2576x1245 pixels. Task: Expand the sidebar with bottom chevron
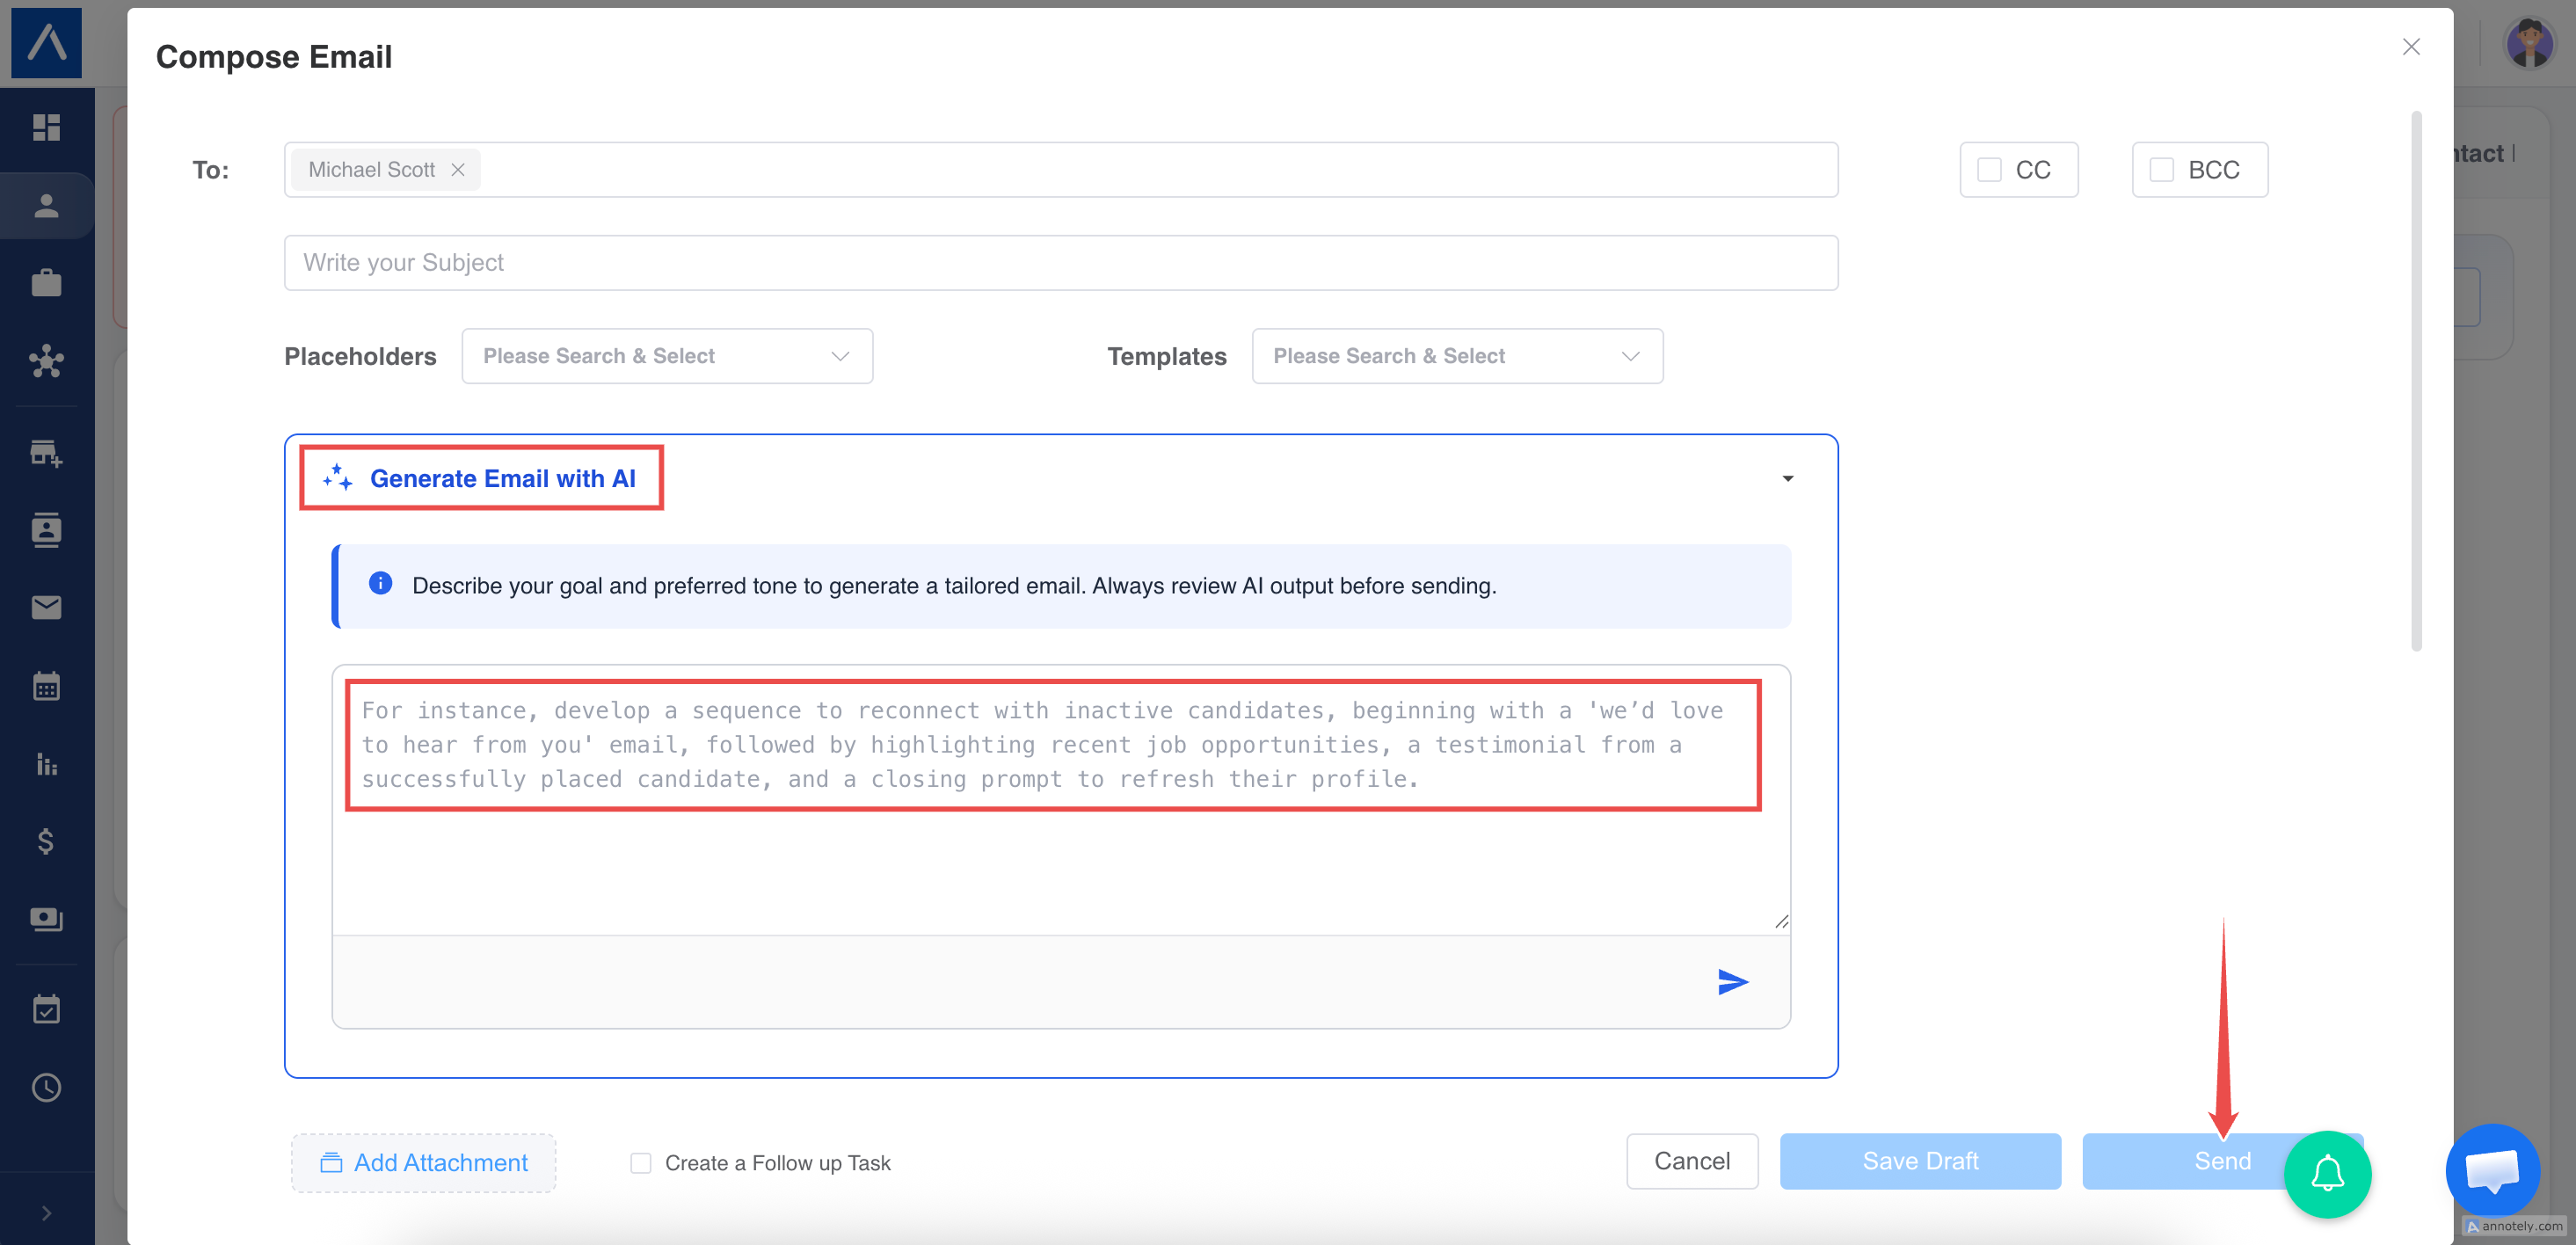pos(46,1213)
